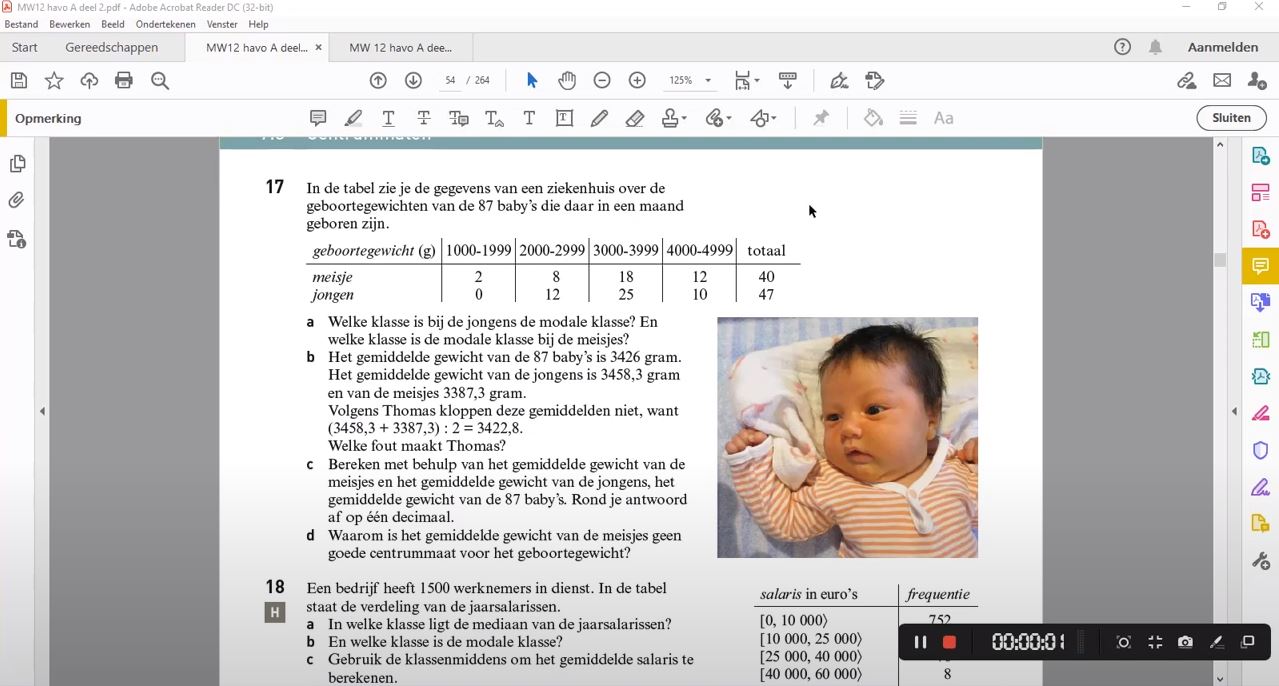Select the text box tool
1279x686 pixels.
[564, 118]
